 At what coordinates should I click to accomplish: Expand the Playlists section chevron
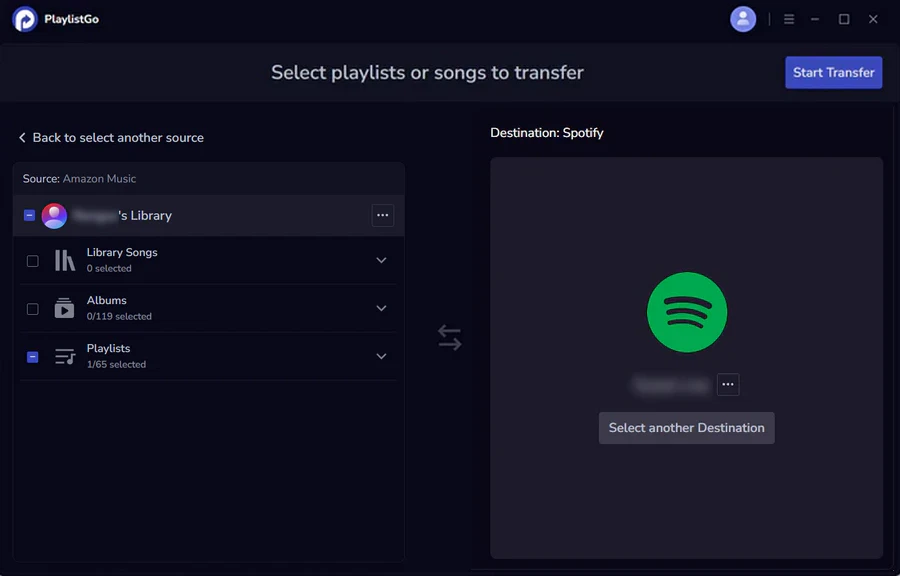point(381,356)
